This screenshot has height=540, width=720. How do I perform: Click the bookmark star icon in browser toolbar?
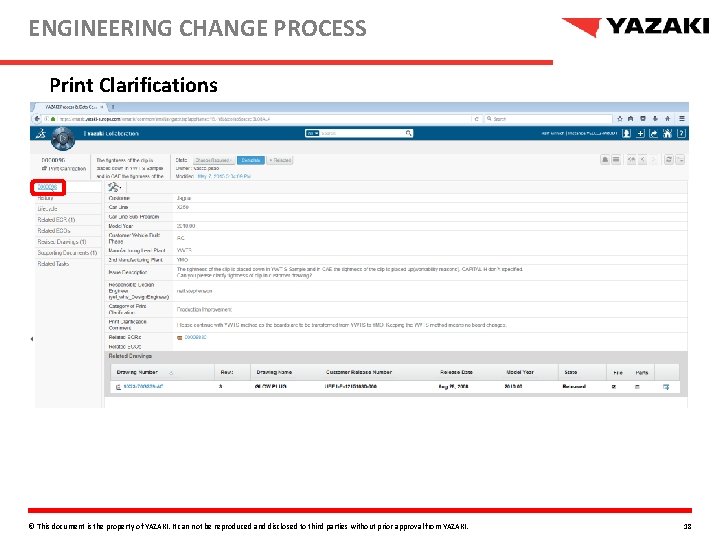pos(619,118)
